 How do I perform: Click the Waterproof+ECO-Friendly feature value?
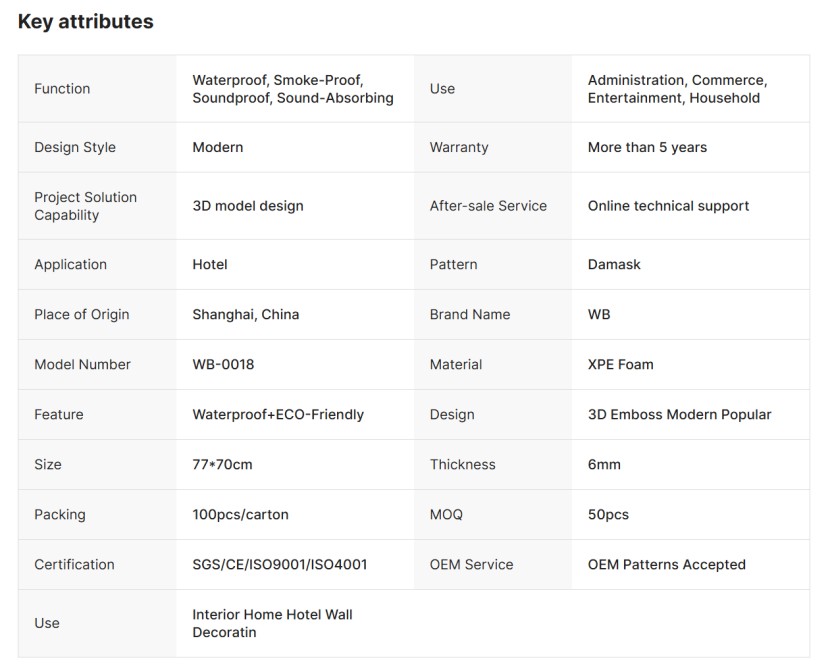coord(278,414)
